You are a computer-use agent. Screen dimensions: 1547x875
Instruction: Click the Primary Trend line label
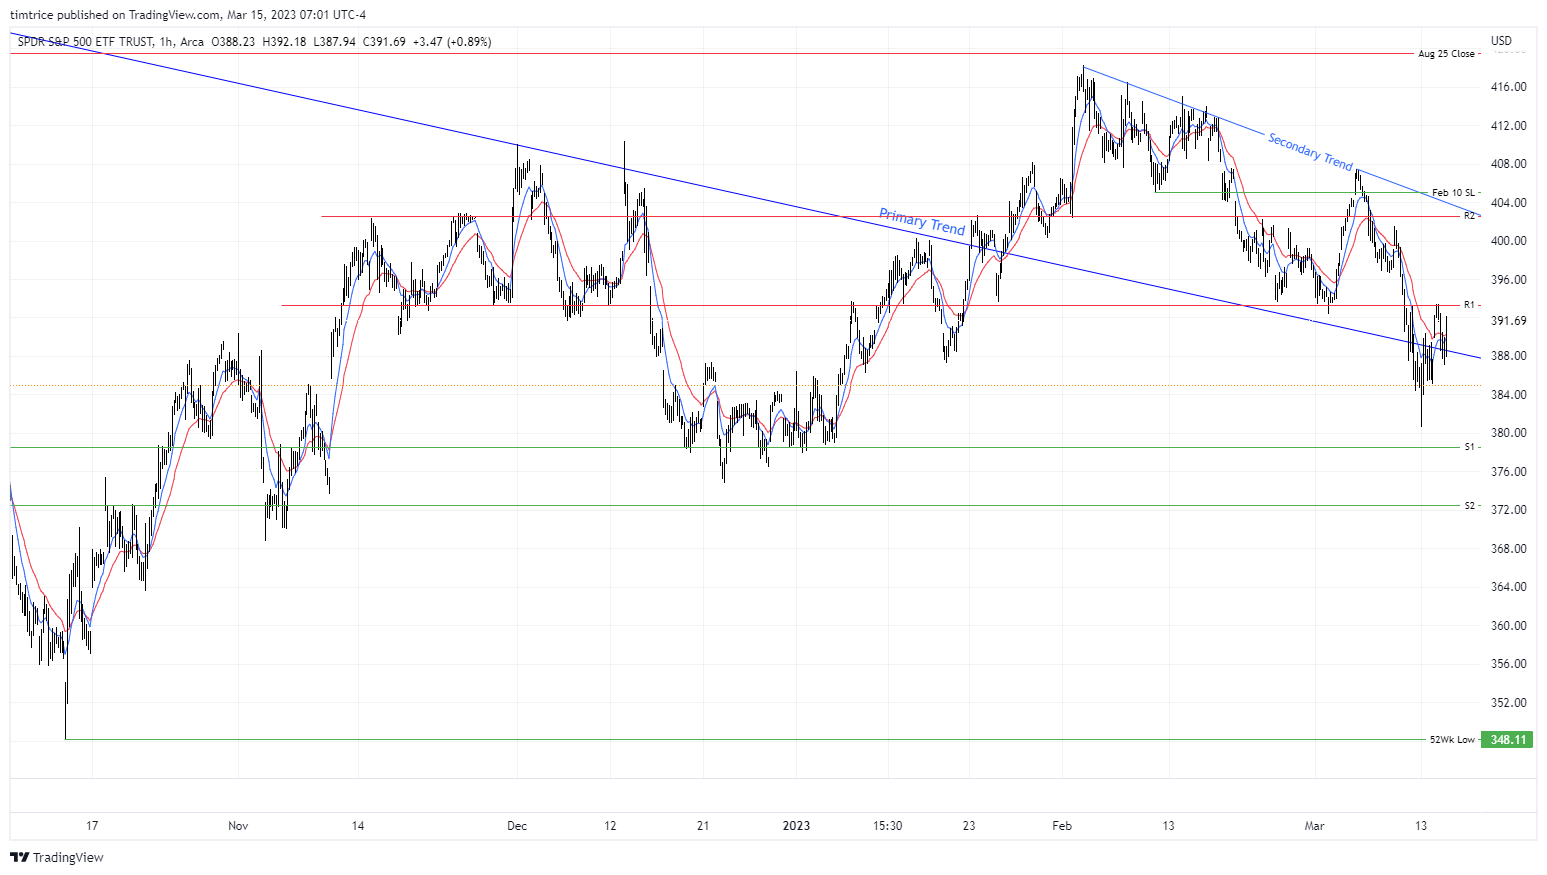tap(922, 221)
